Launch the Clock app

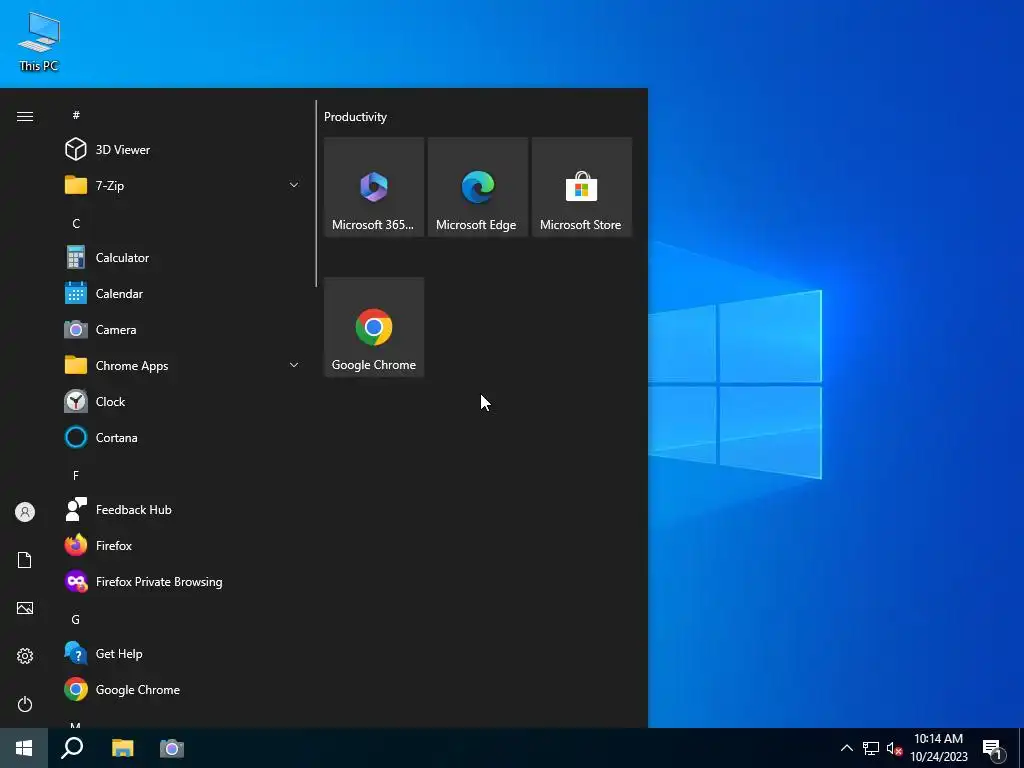183,402
